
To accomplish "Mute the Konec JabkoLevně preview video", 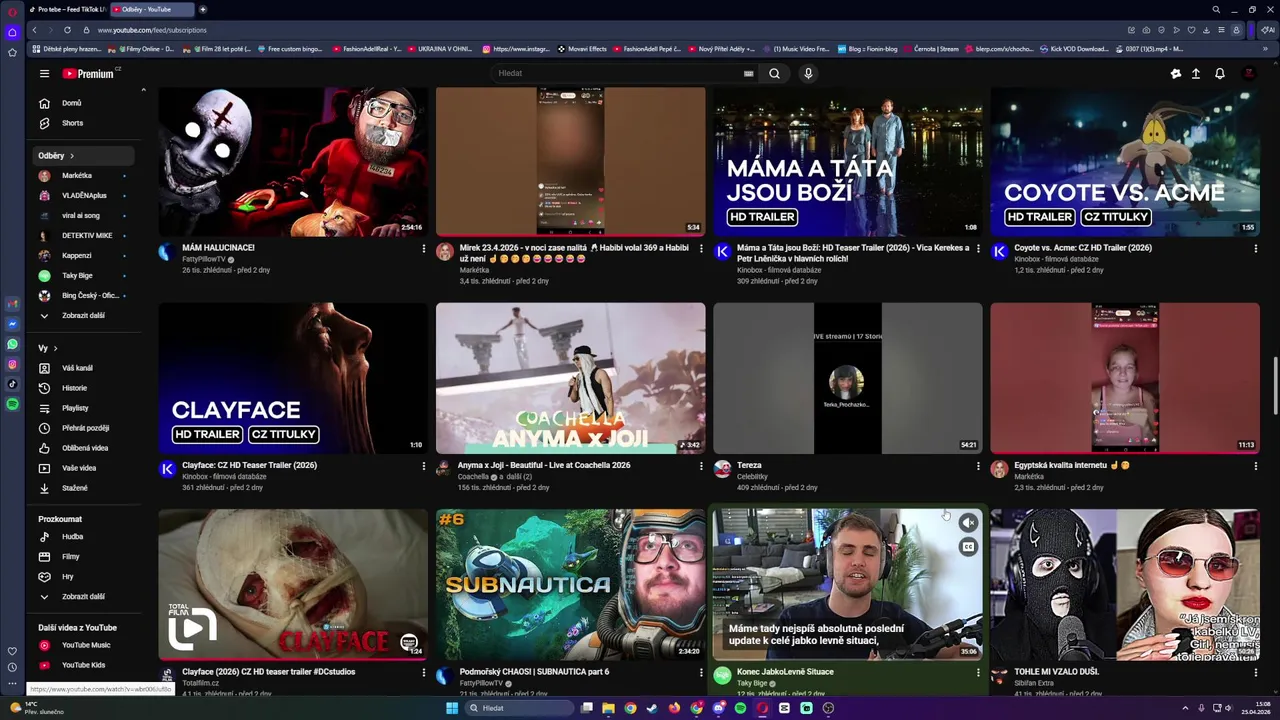I will [x=968, y=523].
